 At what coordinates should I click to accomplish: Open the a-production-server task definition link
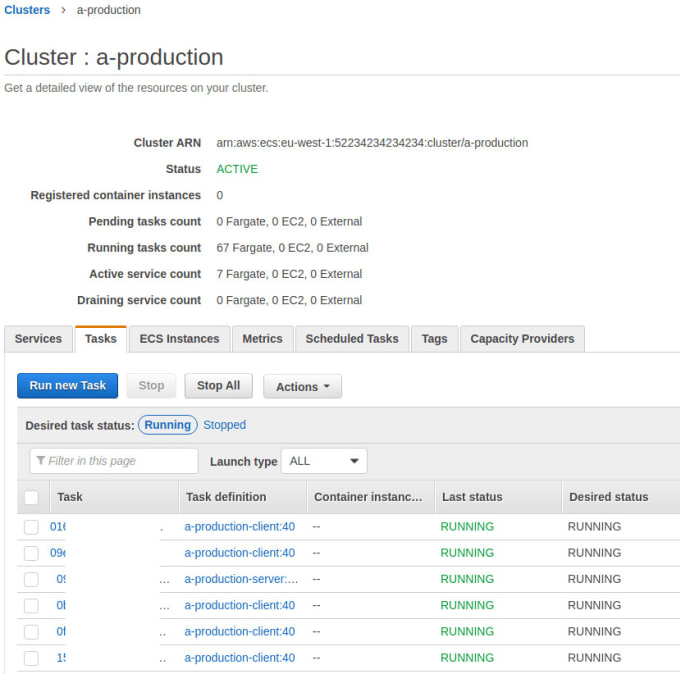[241, 579]
